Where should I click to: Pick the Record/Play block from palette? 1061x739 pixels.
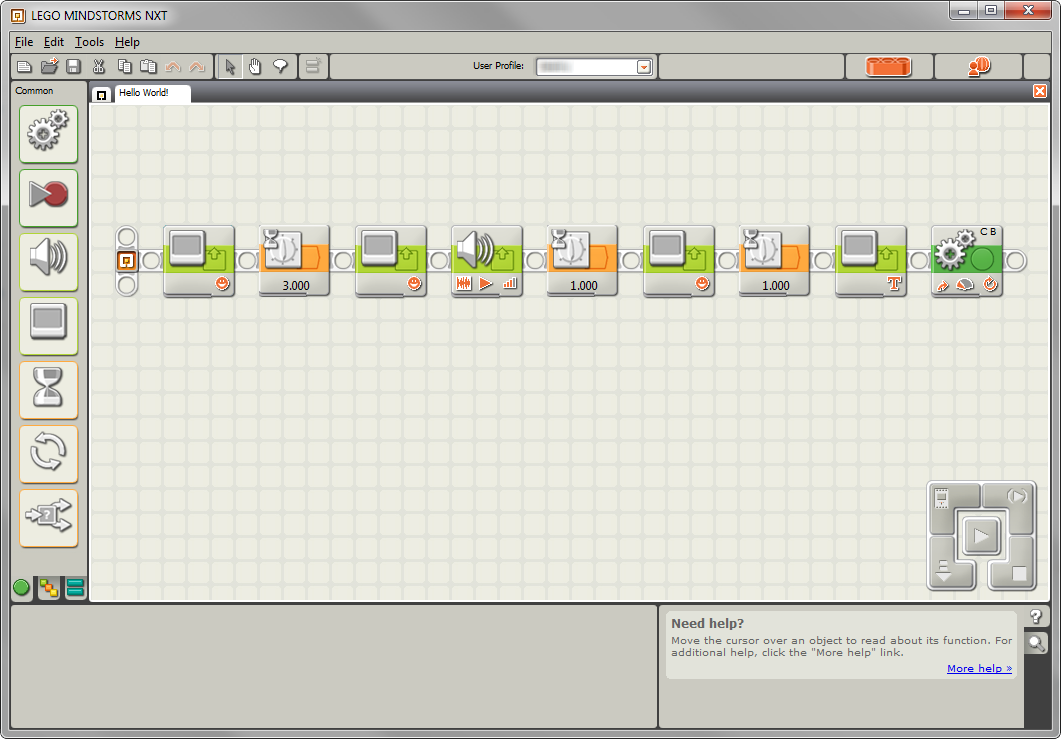pos(49,198)
